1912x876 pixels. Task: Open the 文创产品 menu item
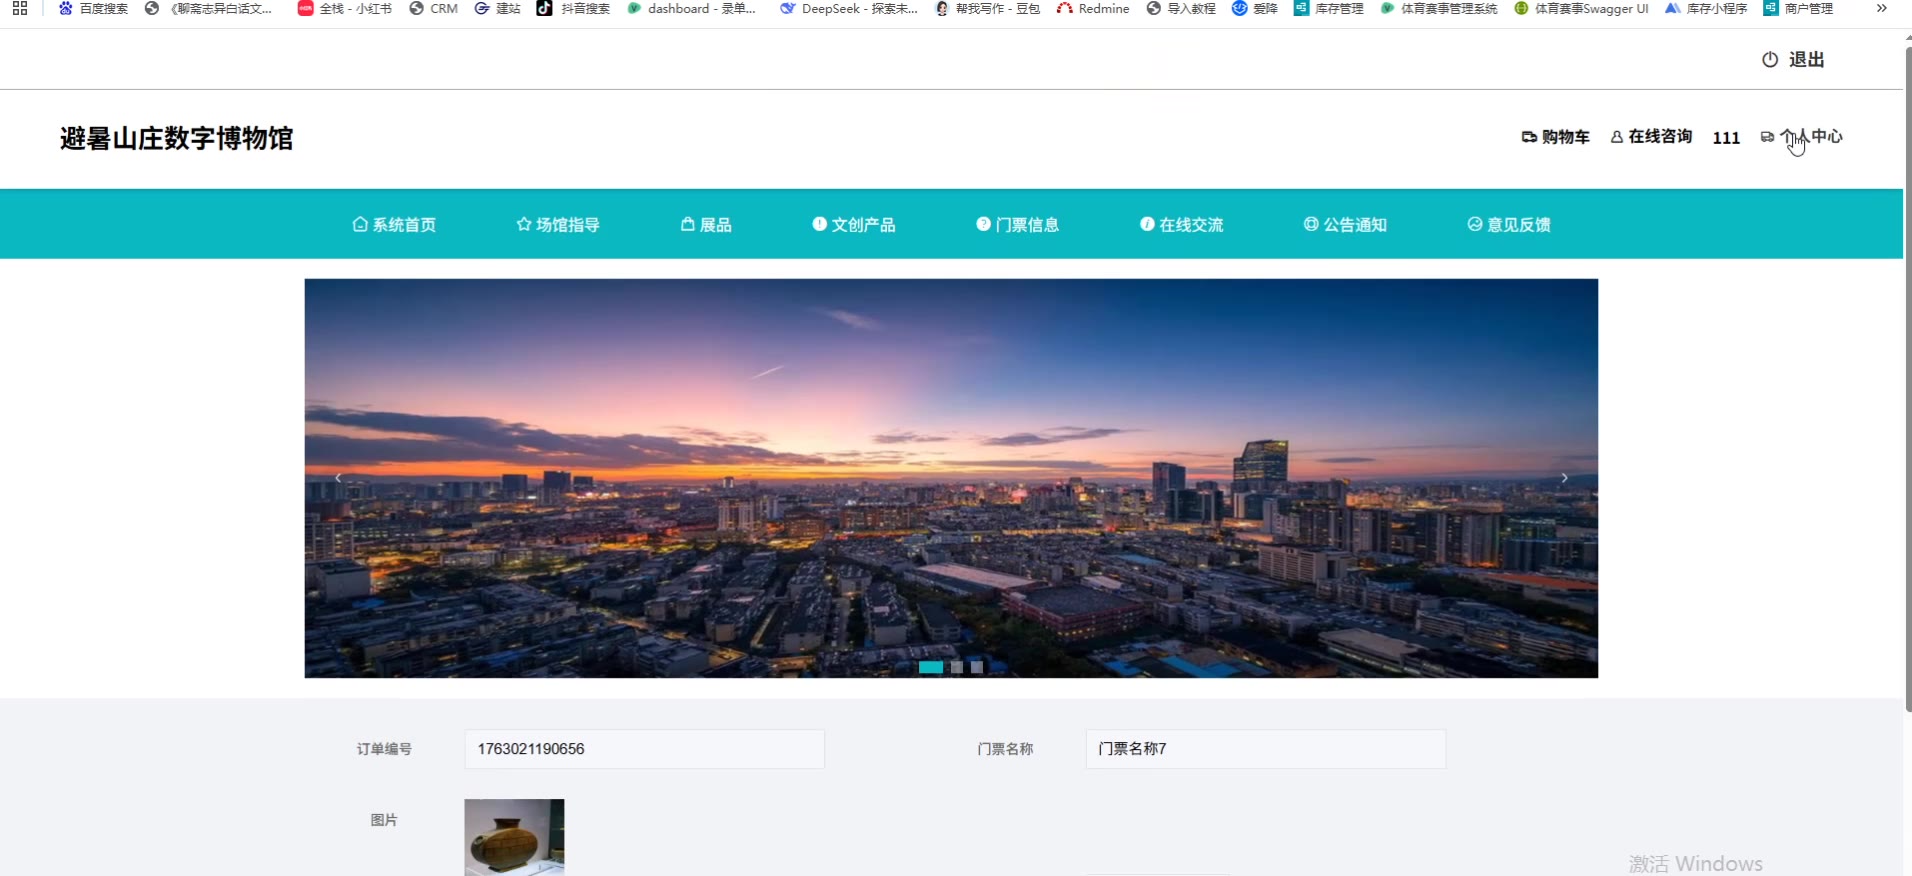854,225
